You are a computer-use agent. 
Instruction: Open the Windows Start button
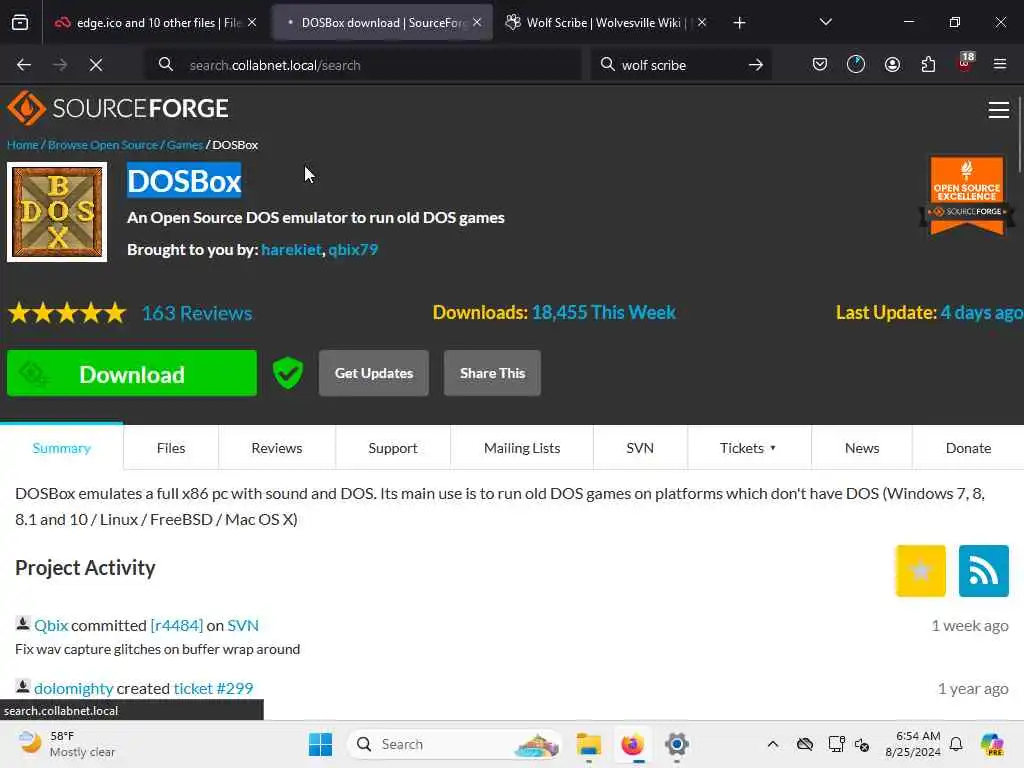(320, 744)
